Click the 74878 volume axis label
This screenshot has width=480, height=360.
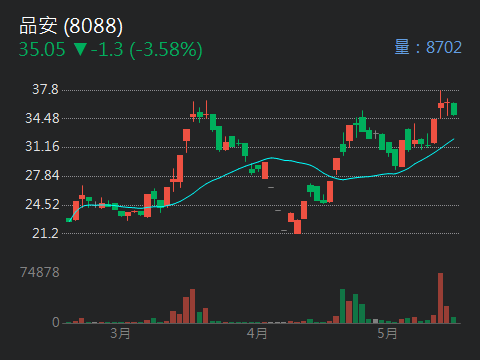40,272
